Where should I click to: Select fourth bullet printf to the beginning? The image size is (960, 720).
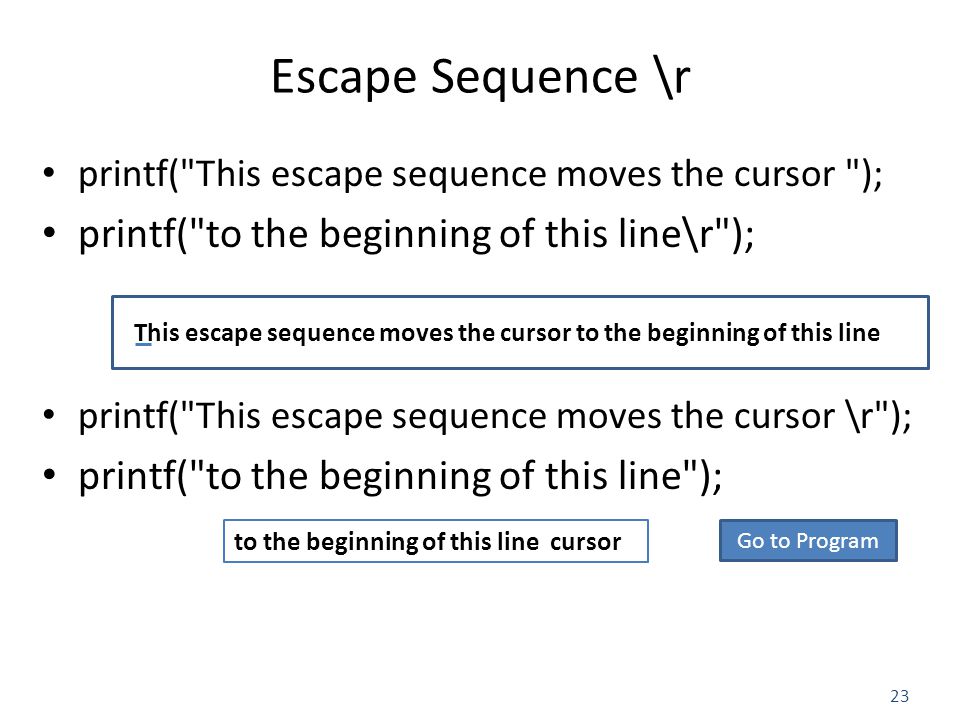point(400,476)
